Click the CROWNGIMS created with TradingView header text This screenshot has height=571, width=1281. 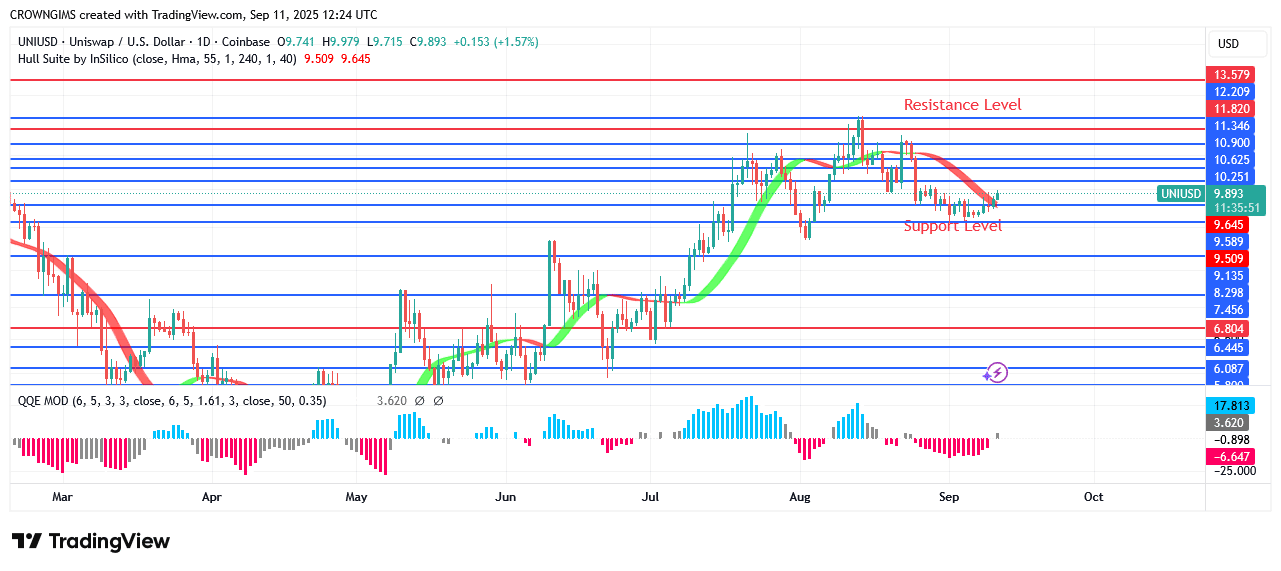coord(195,15)
